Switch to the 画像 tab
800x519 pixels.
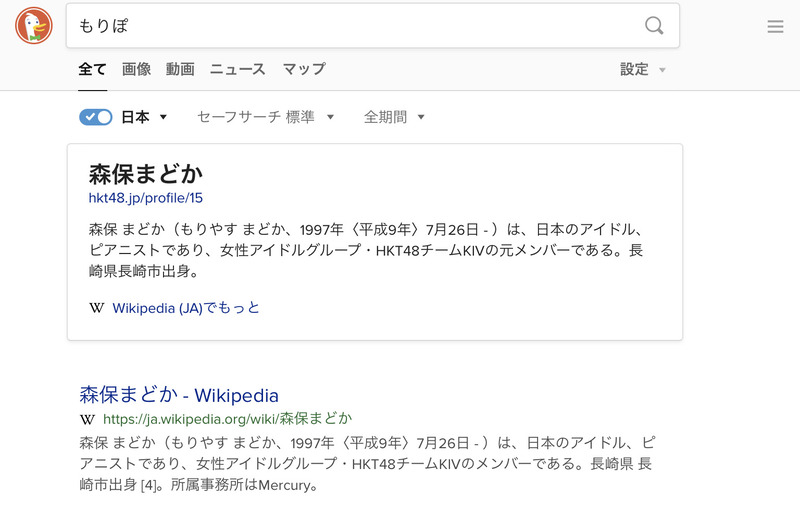(x=136, y=69)
